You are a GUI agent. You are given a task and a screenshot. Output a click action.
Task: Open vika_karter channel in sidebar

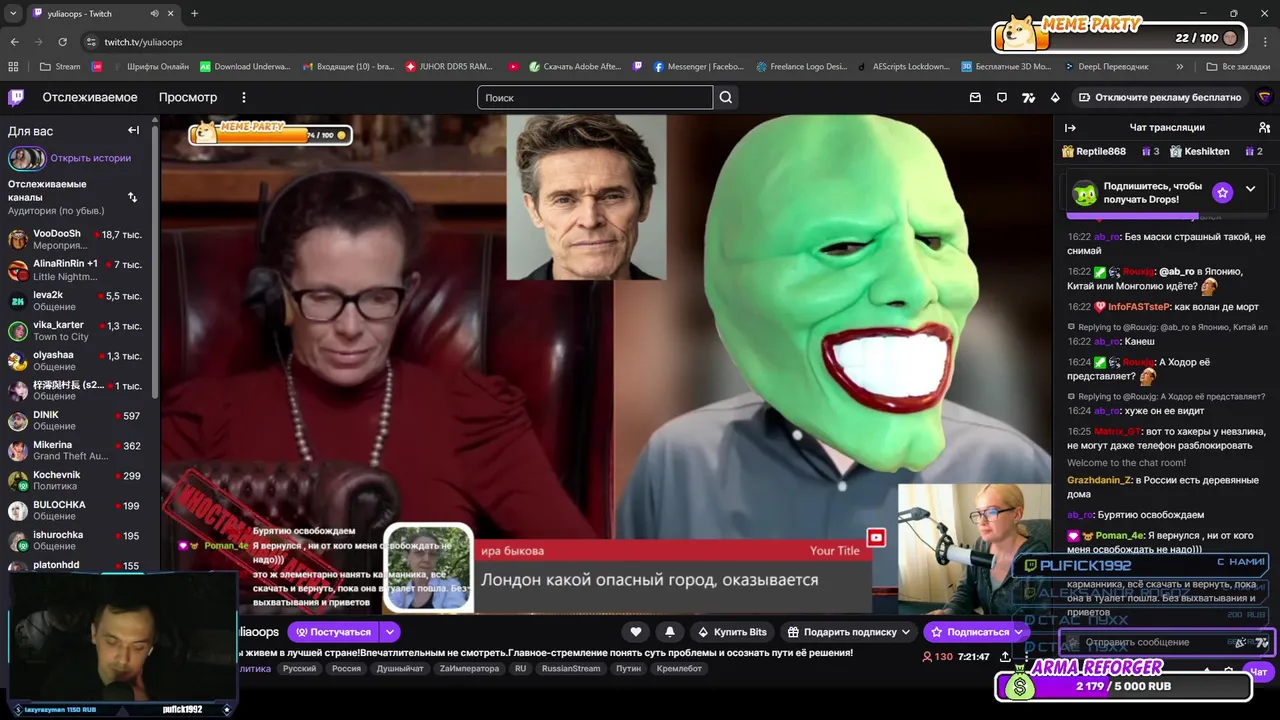pyautogui.click(x=76, y=330)
